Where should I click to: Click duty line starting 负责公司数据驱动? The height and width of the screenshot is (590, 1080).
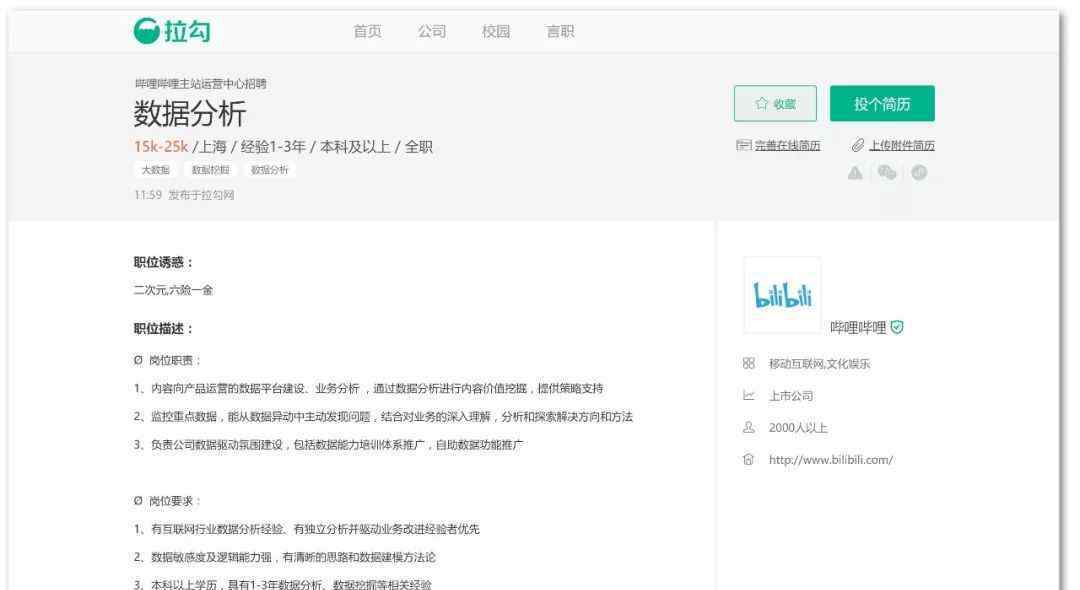(329, 445)
